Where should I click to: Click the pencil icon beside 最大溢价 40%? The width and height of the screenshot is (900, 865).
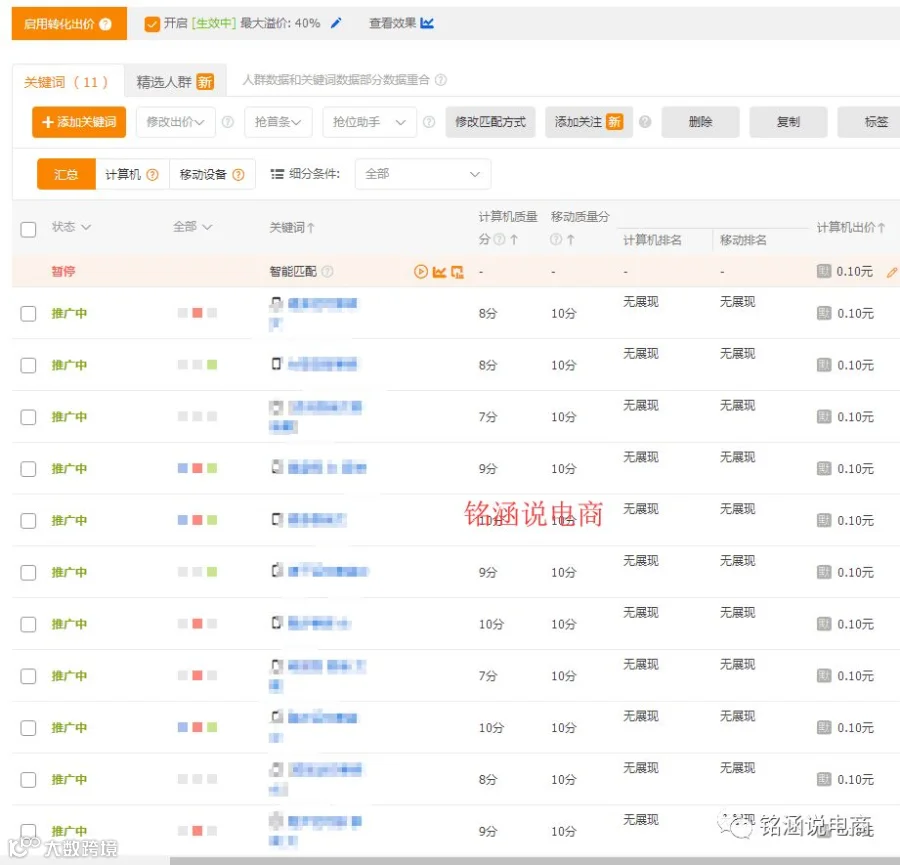pyautogui.click(x=336, y=24)
